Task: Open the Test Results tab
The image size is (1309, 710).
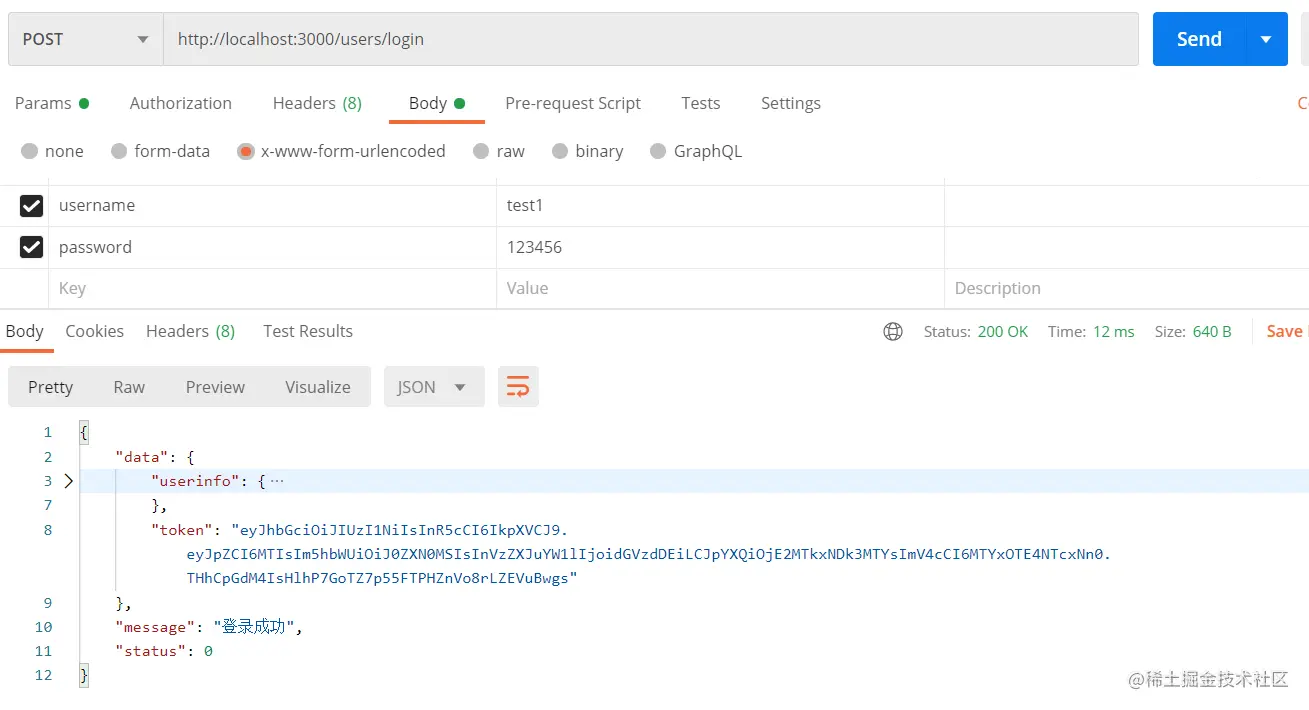Action: (308, 331)
